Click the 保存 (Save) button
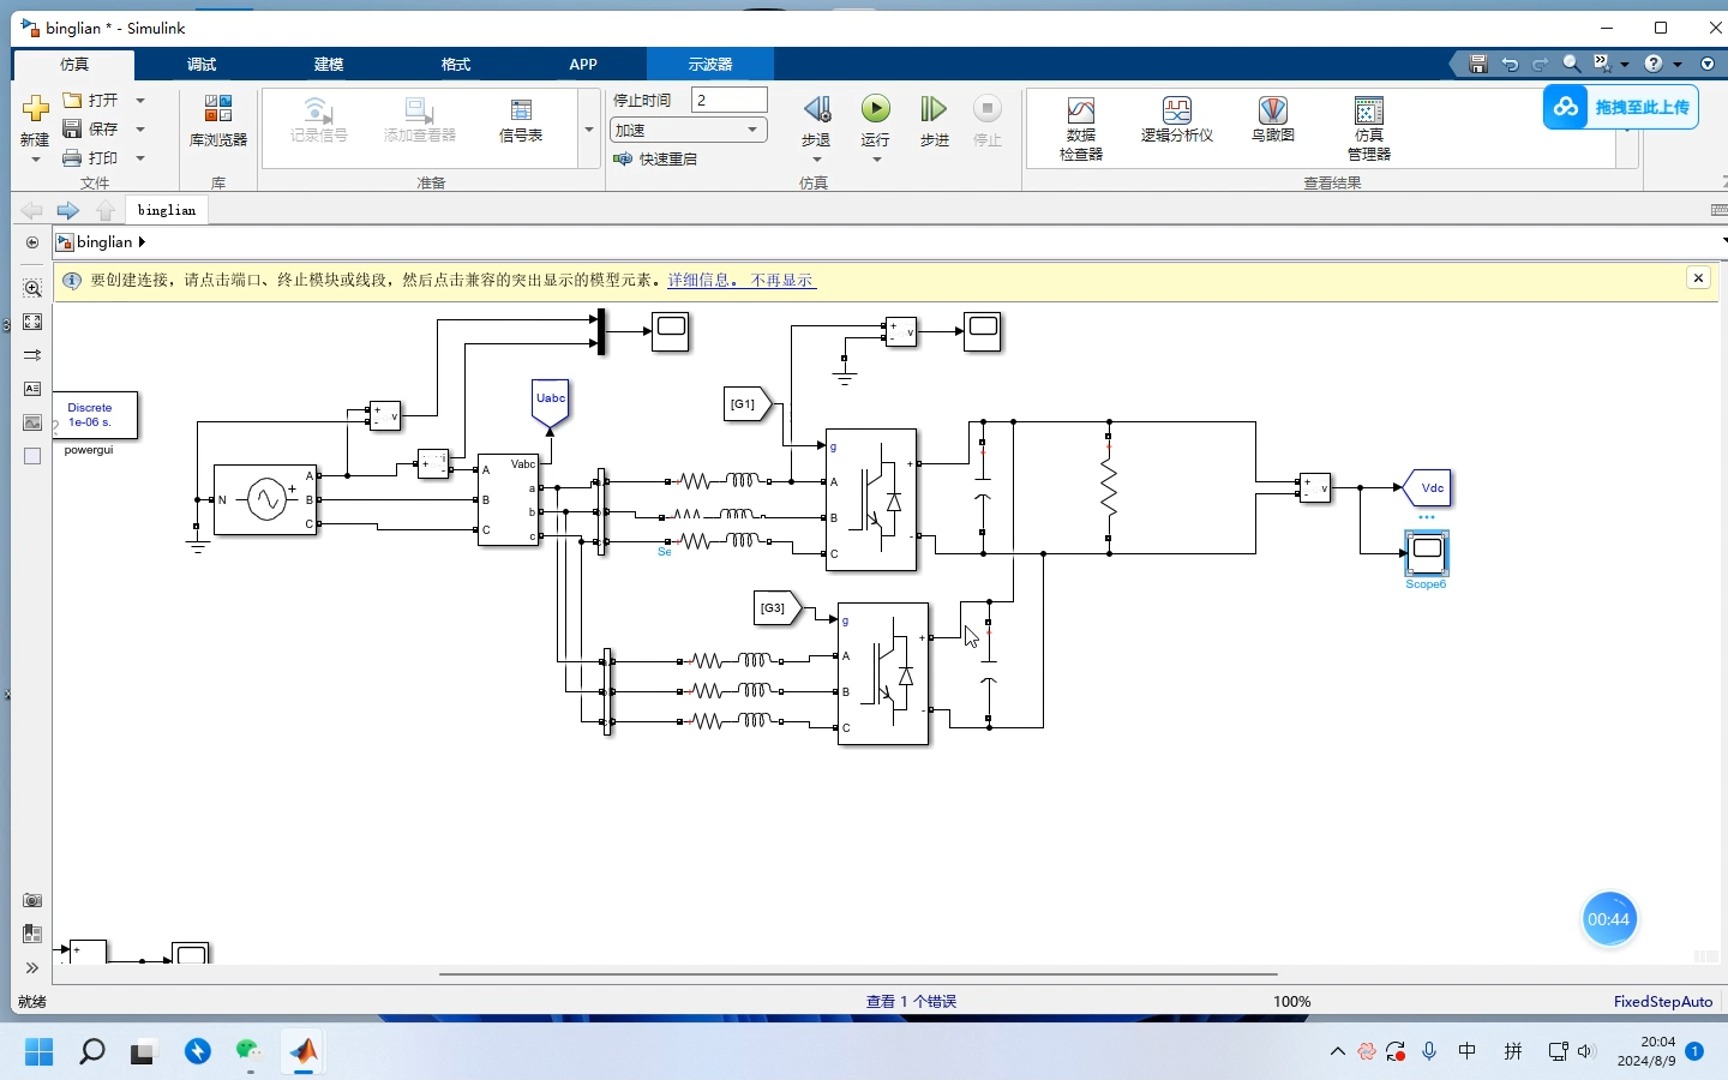 [90, 129]
